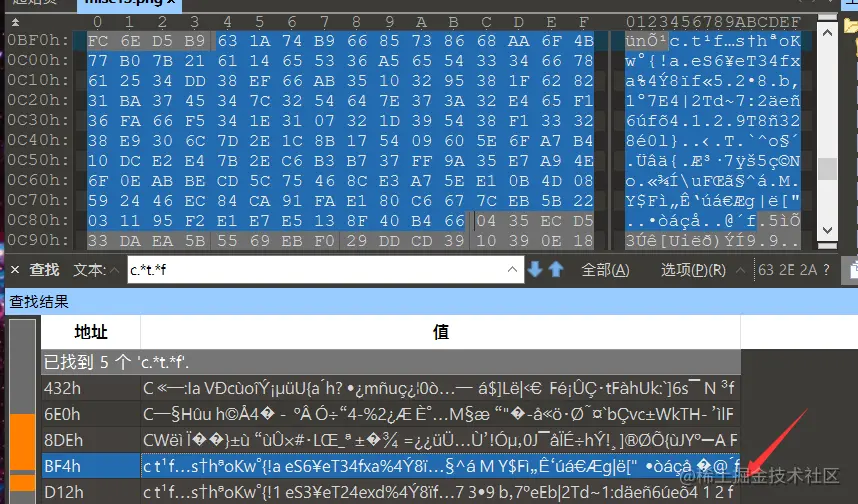Select the 432h search result row
The image size is (858, 504).
(391, 388)
